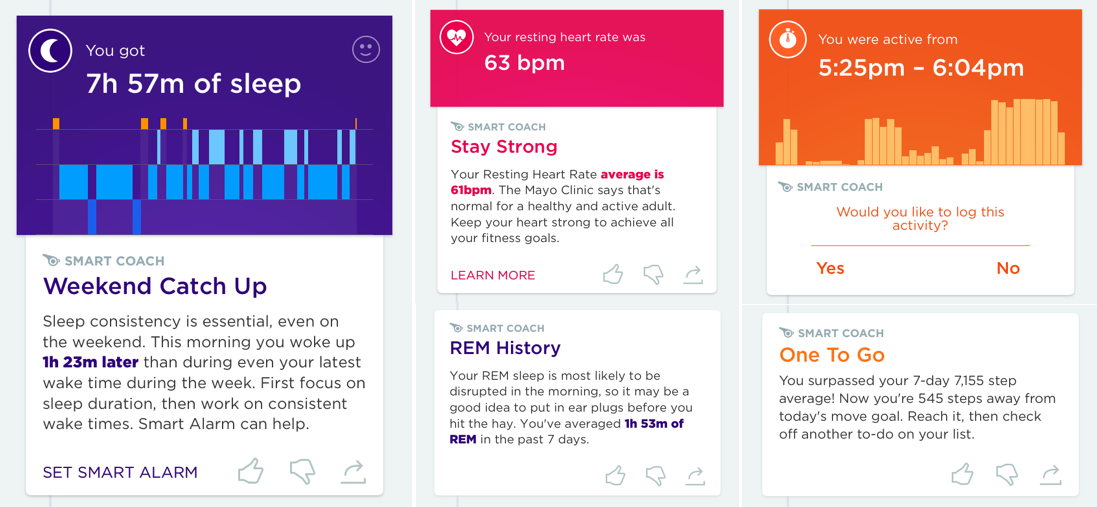Click the heart rate icon
This screenshot has width=1097, height=507.
(455, 38)
